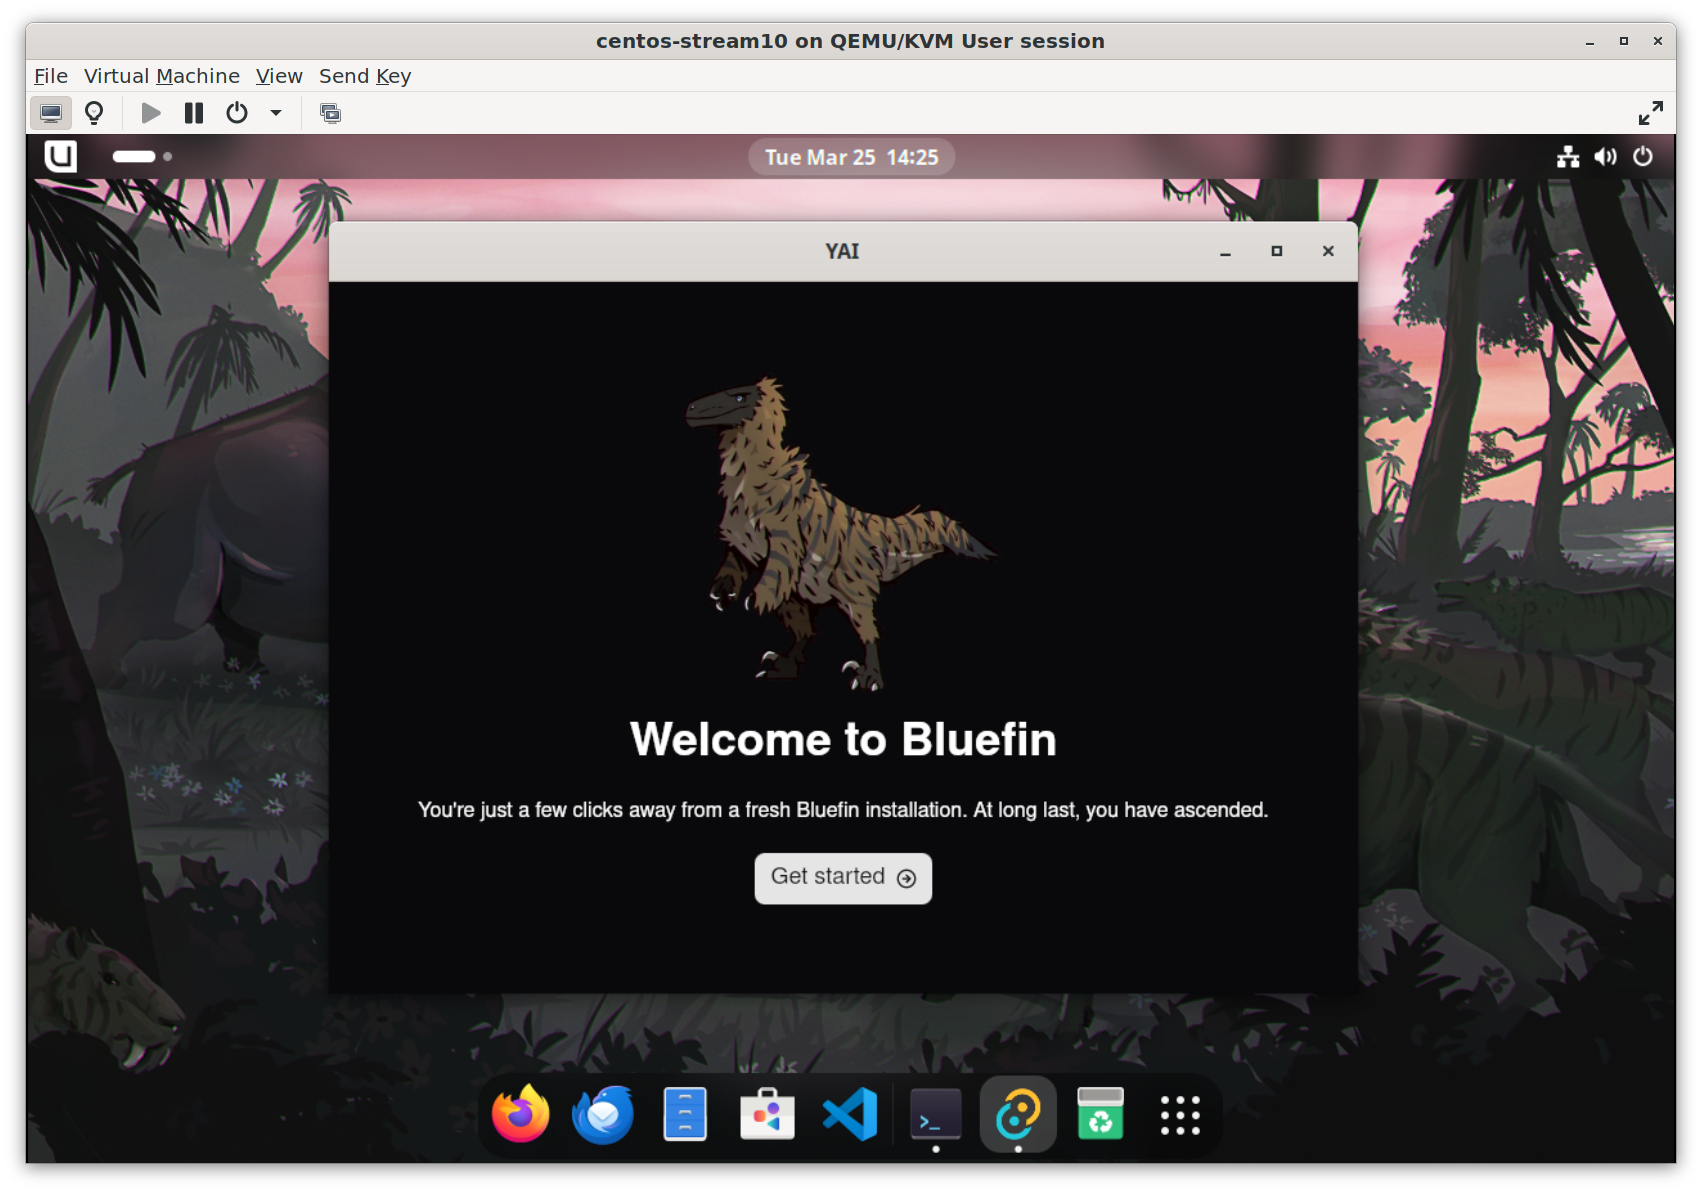
Task: Minimize the centos-stream10 QEMU/KVM window
Action: (x=1590, y=42)
